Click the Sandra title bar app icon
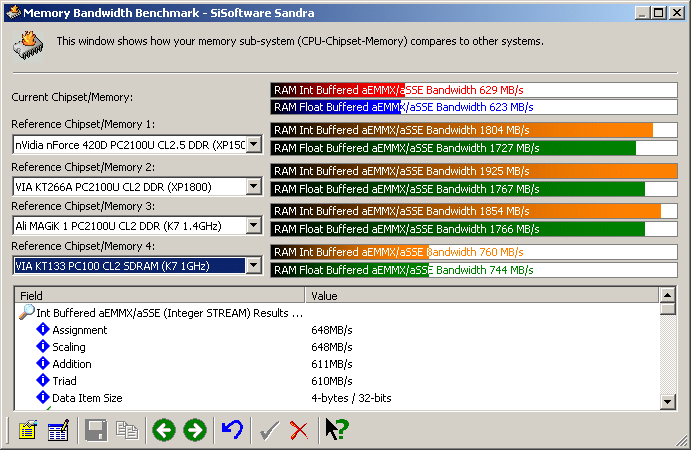Screen dimensions: 691x450 click(13, 12)
